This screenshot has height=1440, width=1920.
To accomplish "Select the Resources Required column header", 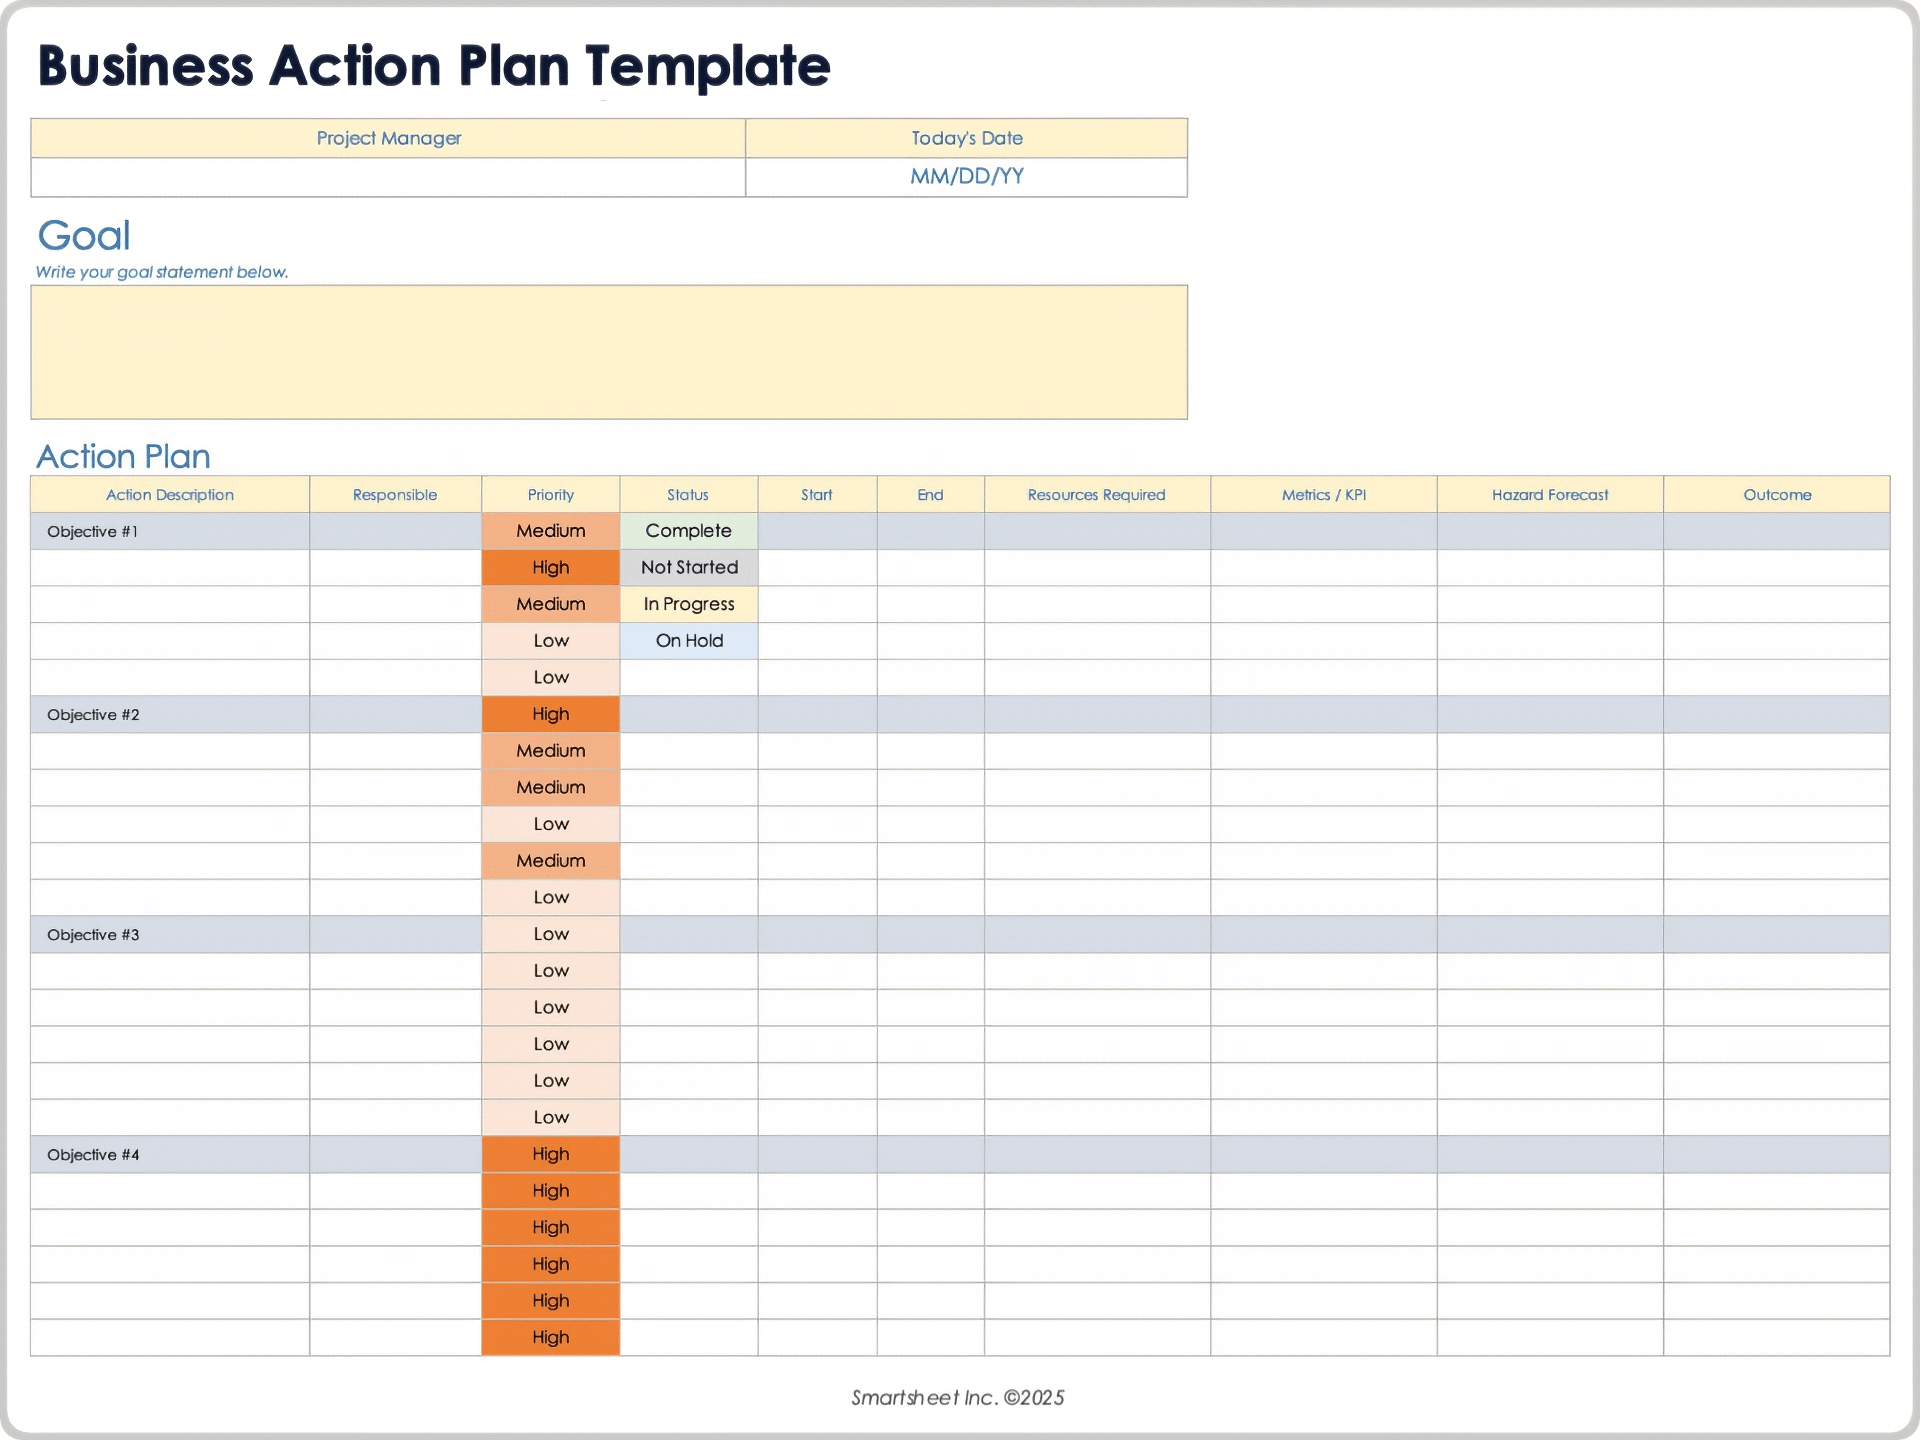I will [x=1096, y=495].
